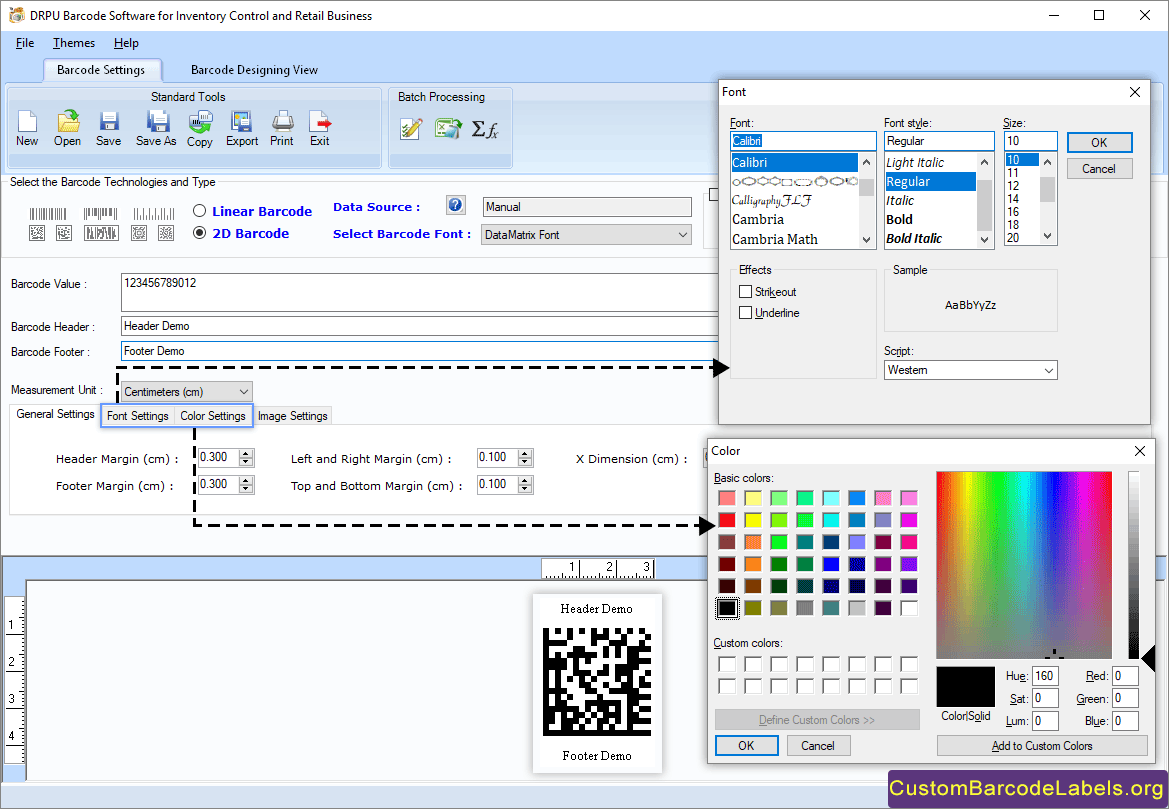Choose Light Italic in the Font style list
This screenshot has height=809, width=1169.
coord(916,163)
